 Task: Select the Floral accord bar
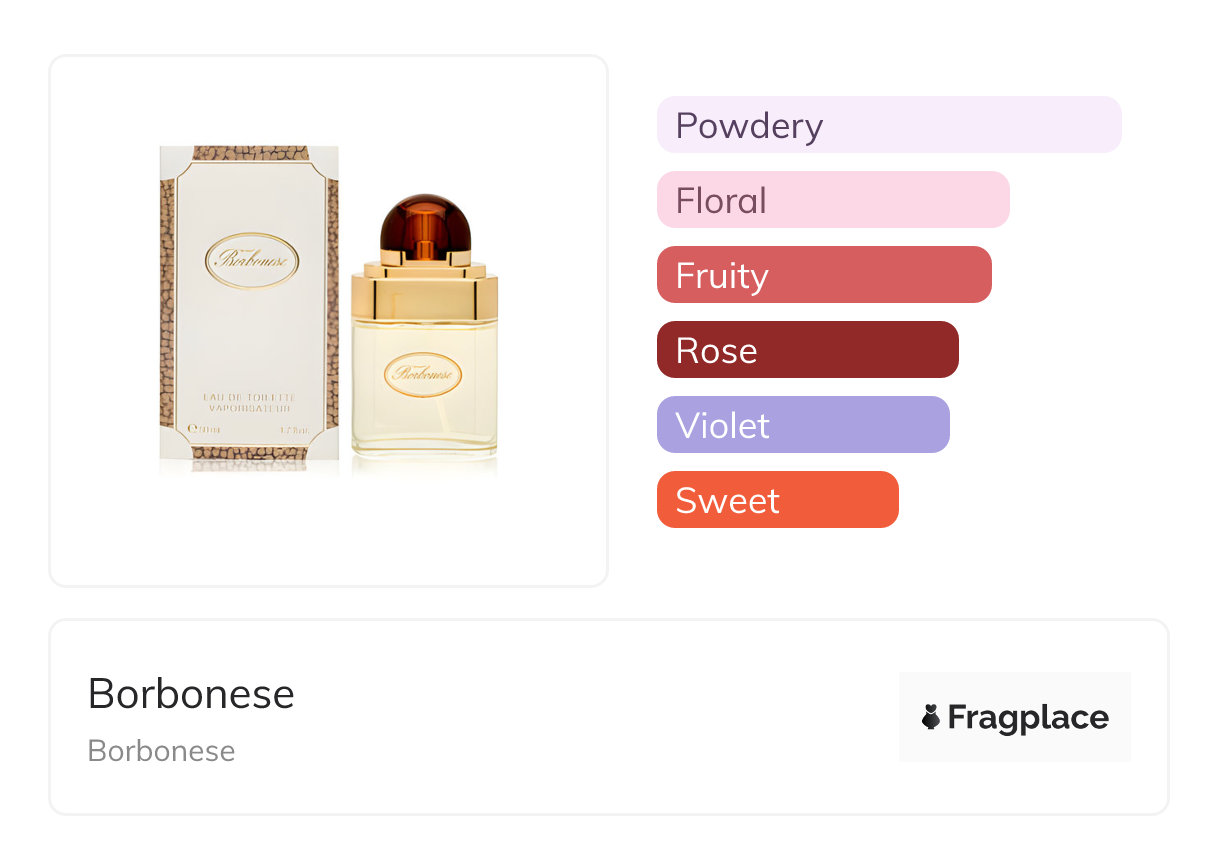832,200
